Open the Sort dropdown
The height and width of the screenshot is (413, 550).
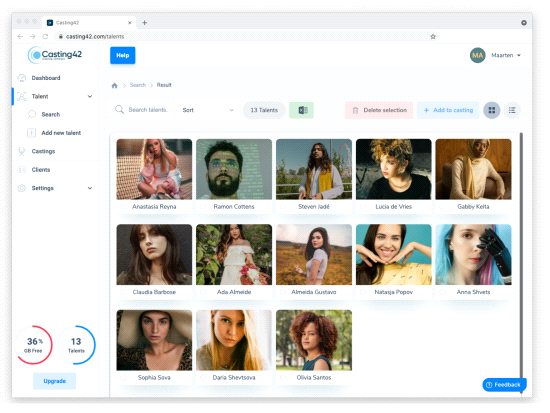pyautogui.click(x=208, y=110)
